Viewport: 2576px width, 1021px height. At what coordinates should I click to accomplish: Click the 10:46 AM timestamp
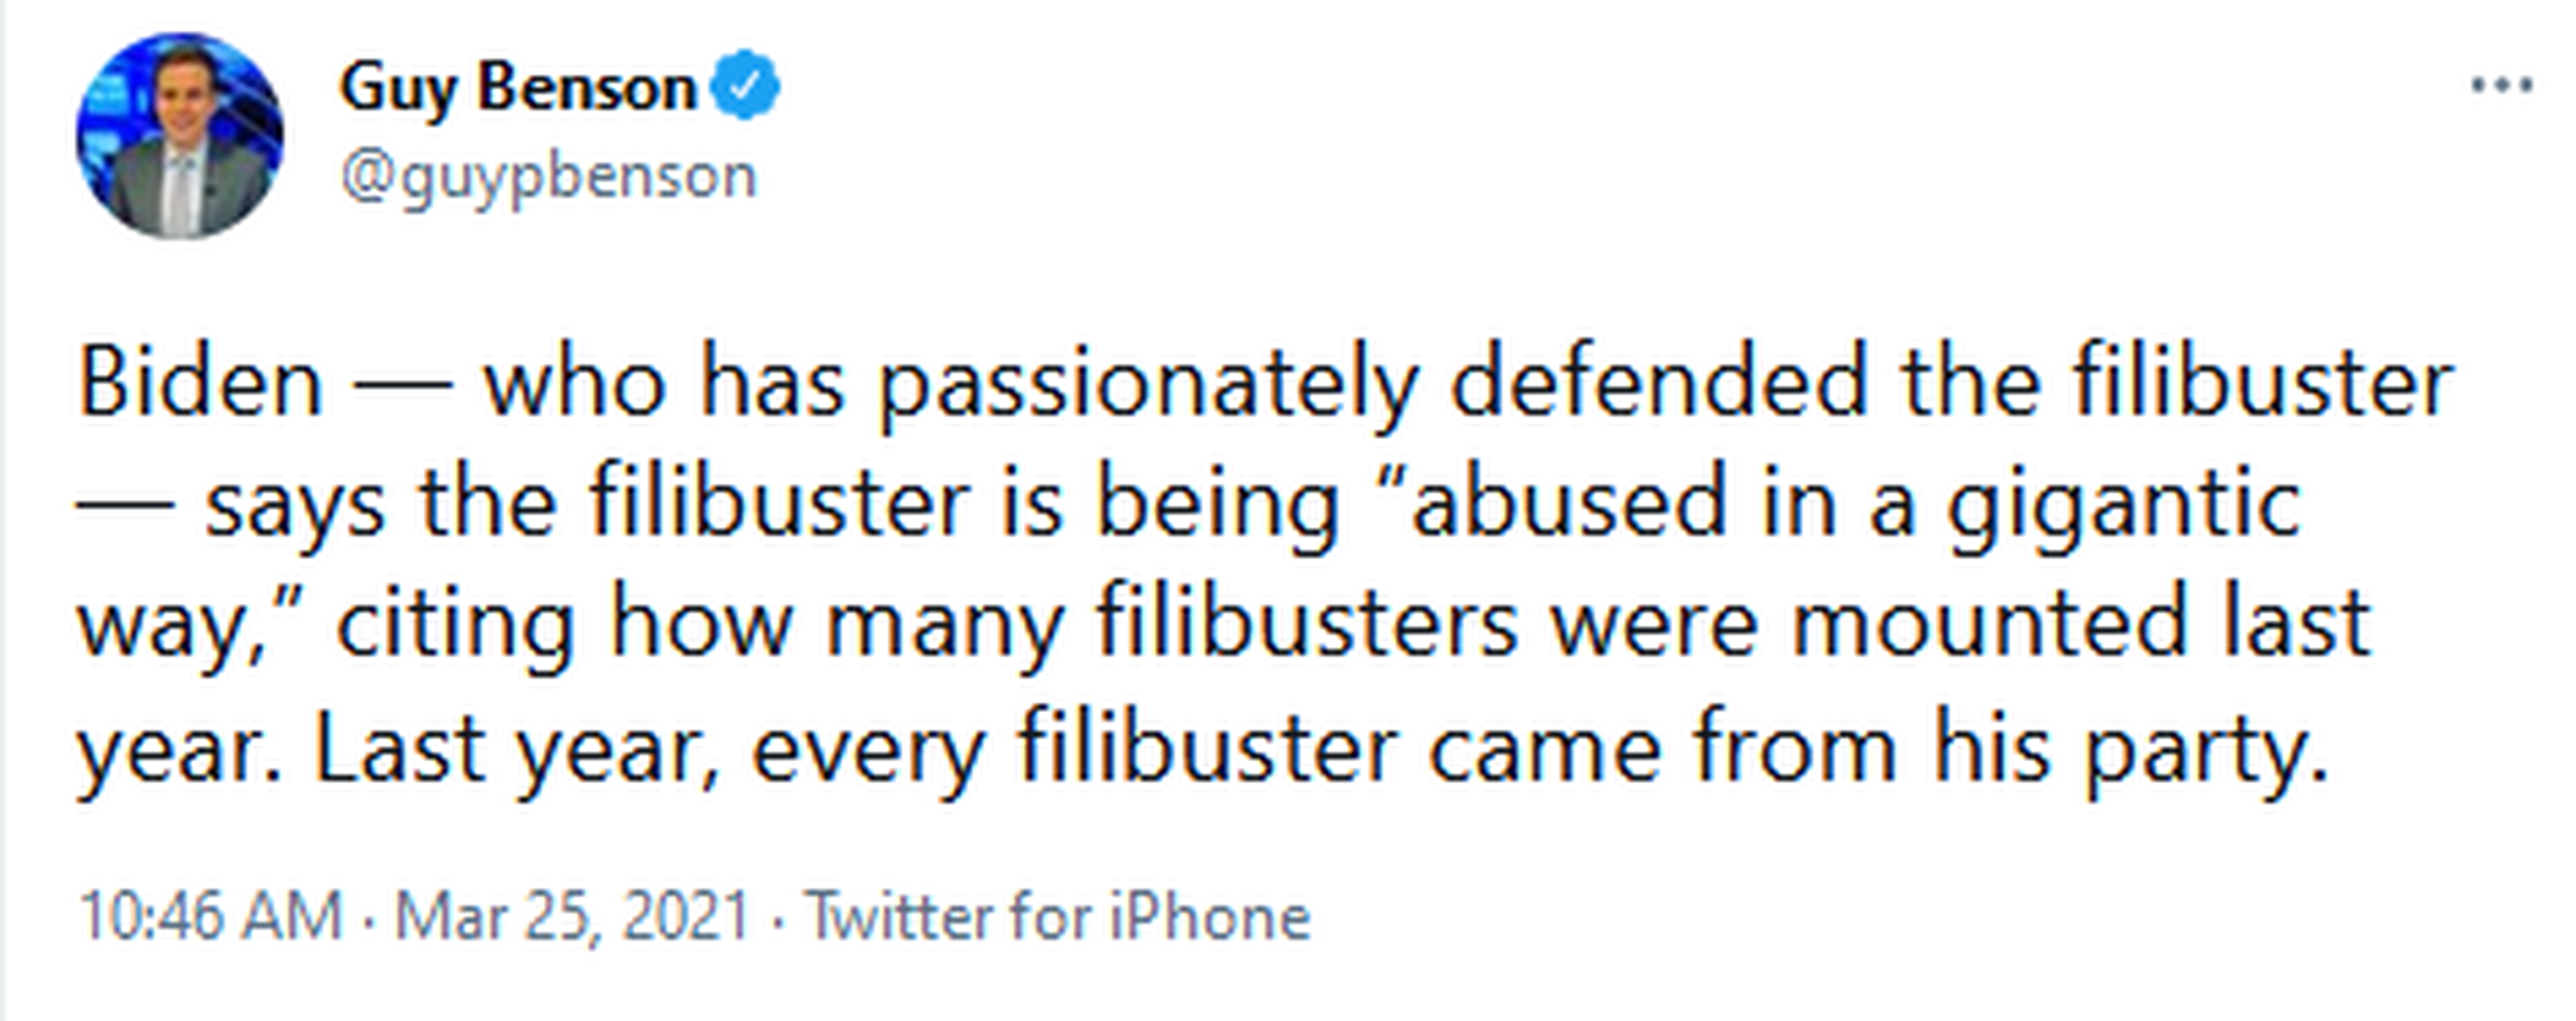[211, 916]
